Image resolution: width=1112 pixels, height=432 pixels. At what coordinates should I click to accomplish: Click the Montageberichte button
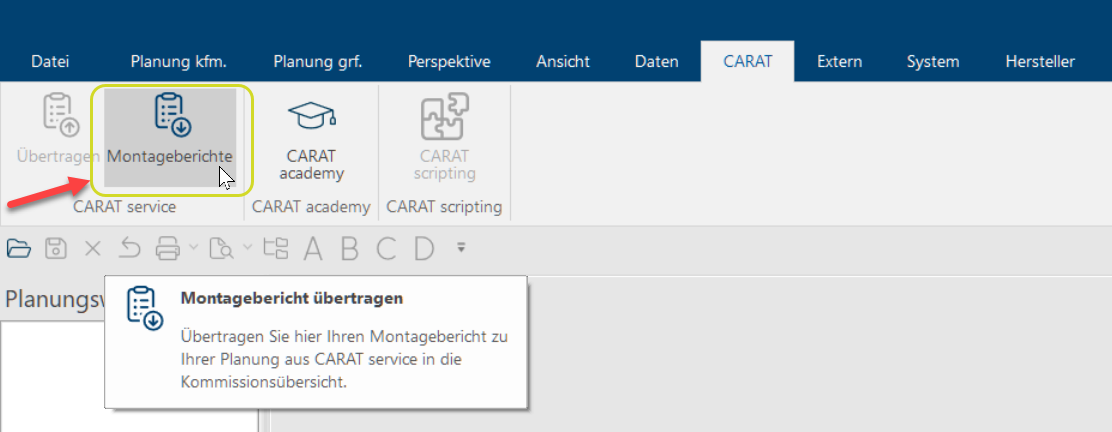tap(169, 138)
